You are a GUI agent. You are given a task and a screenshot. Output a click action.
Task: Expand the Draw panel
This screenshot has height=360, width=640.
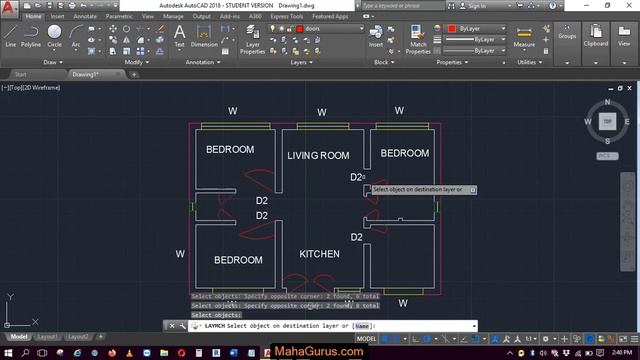pos(53,62)
